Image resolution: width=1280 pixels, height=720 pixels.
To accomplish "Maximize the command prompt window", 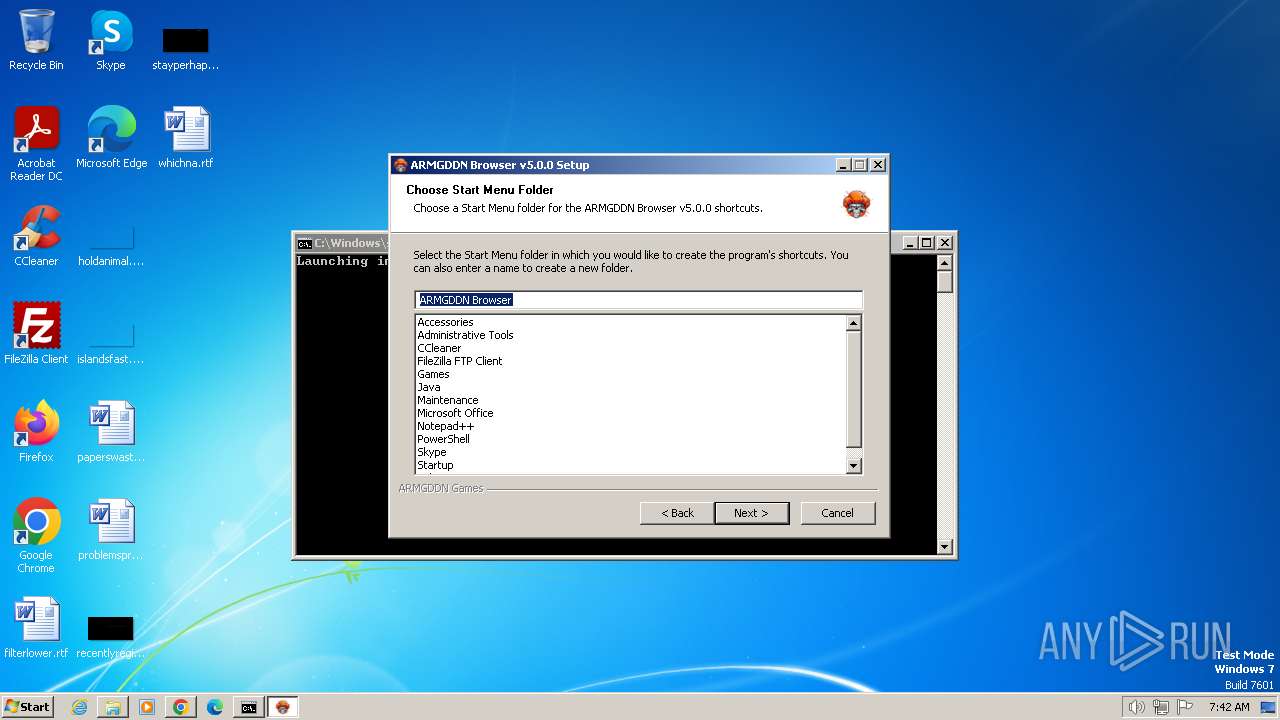I will pyautogui.click(x=927, y=243).
